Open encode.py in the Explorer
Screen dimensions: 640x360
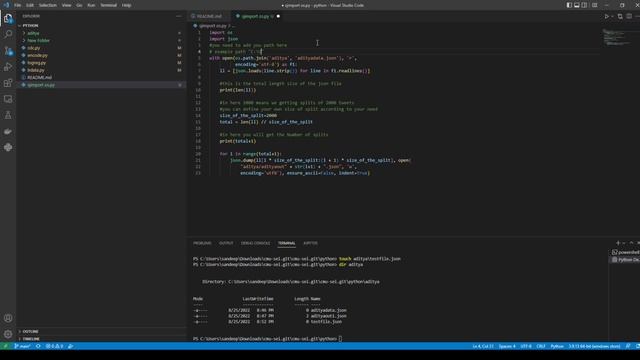[101, 55]
